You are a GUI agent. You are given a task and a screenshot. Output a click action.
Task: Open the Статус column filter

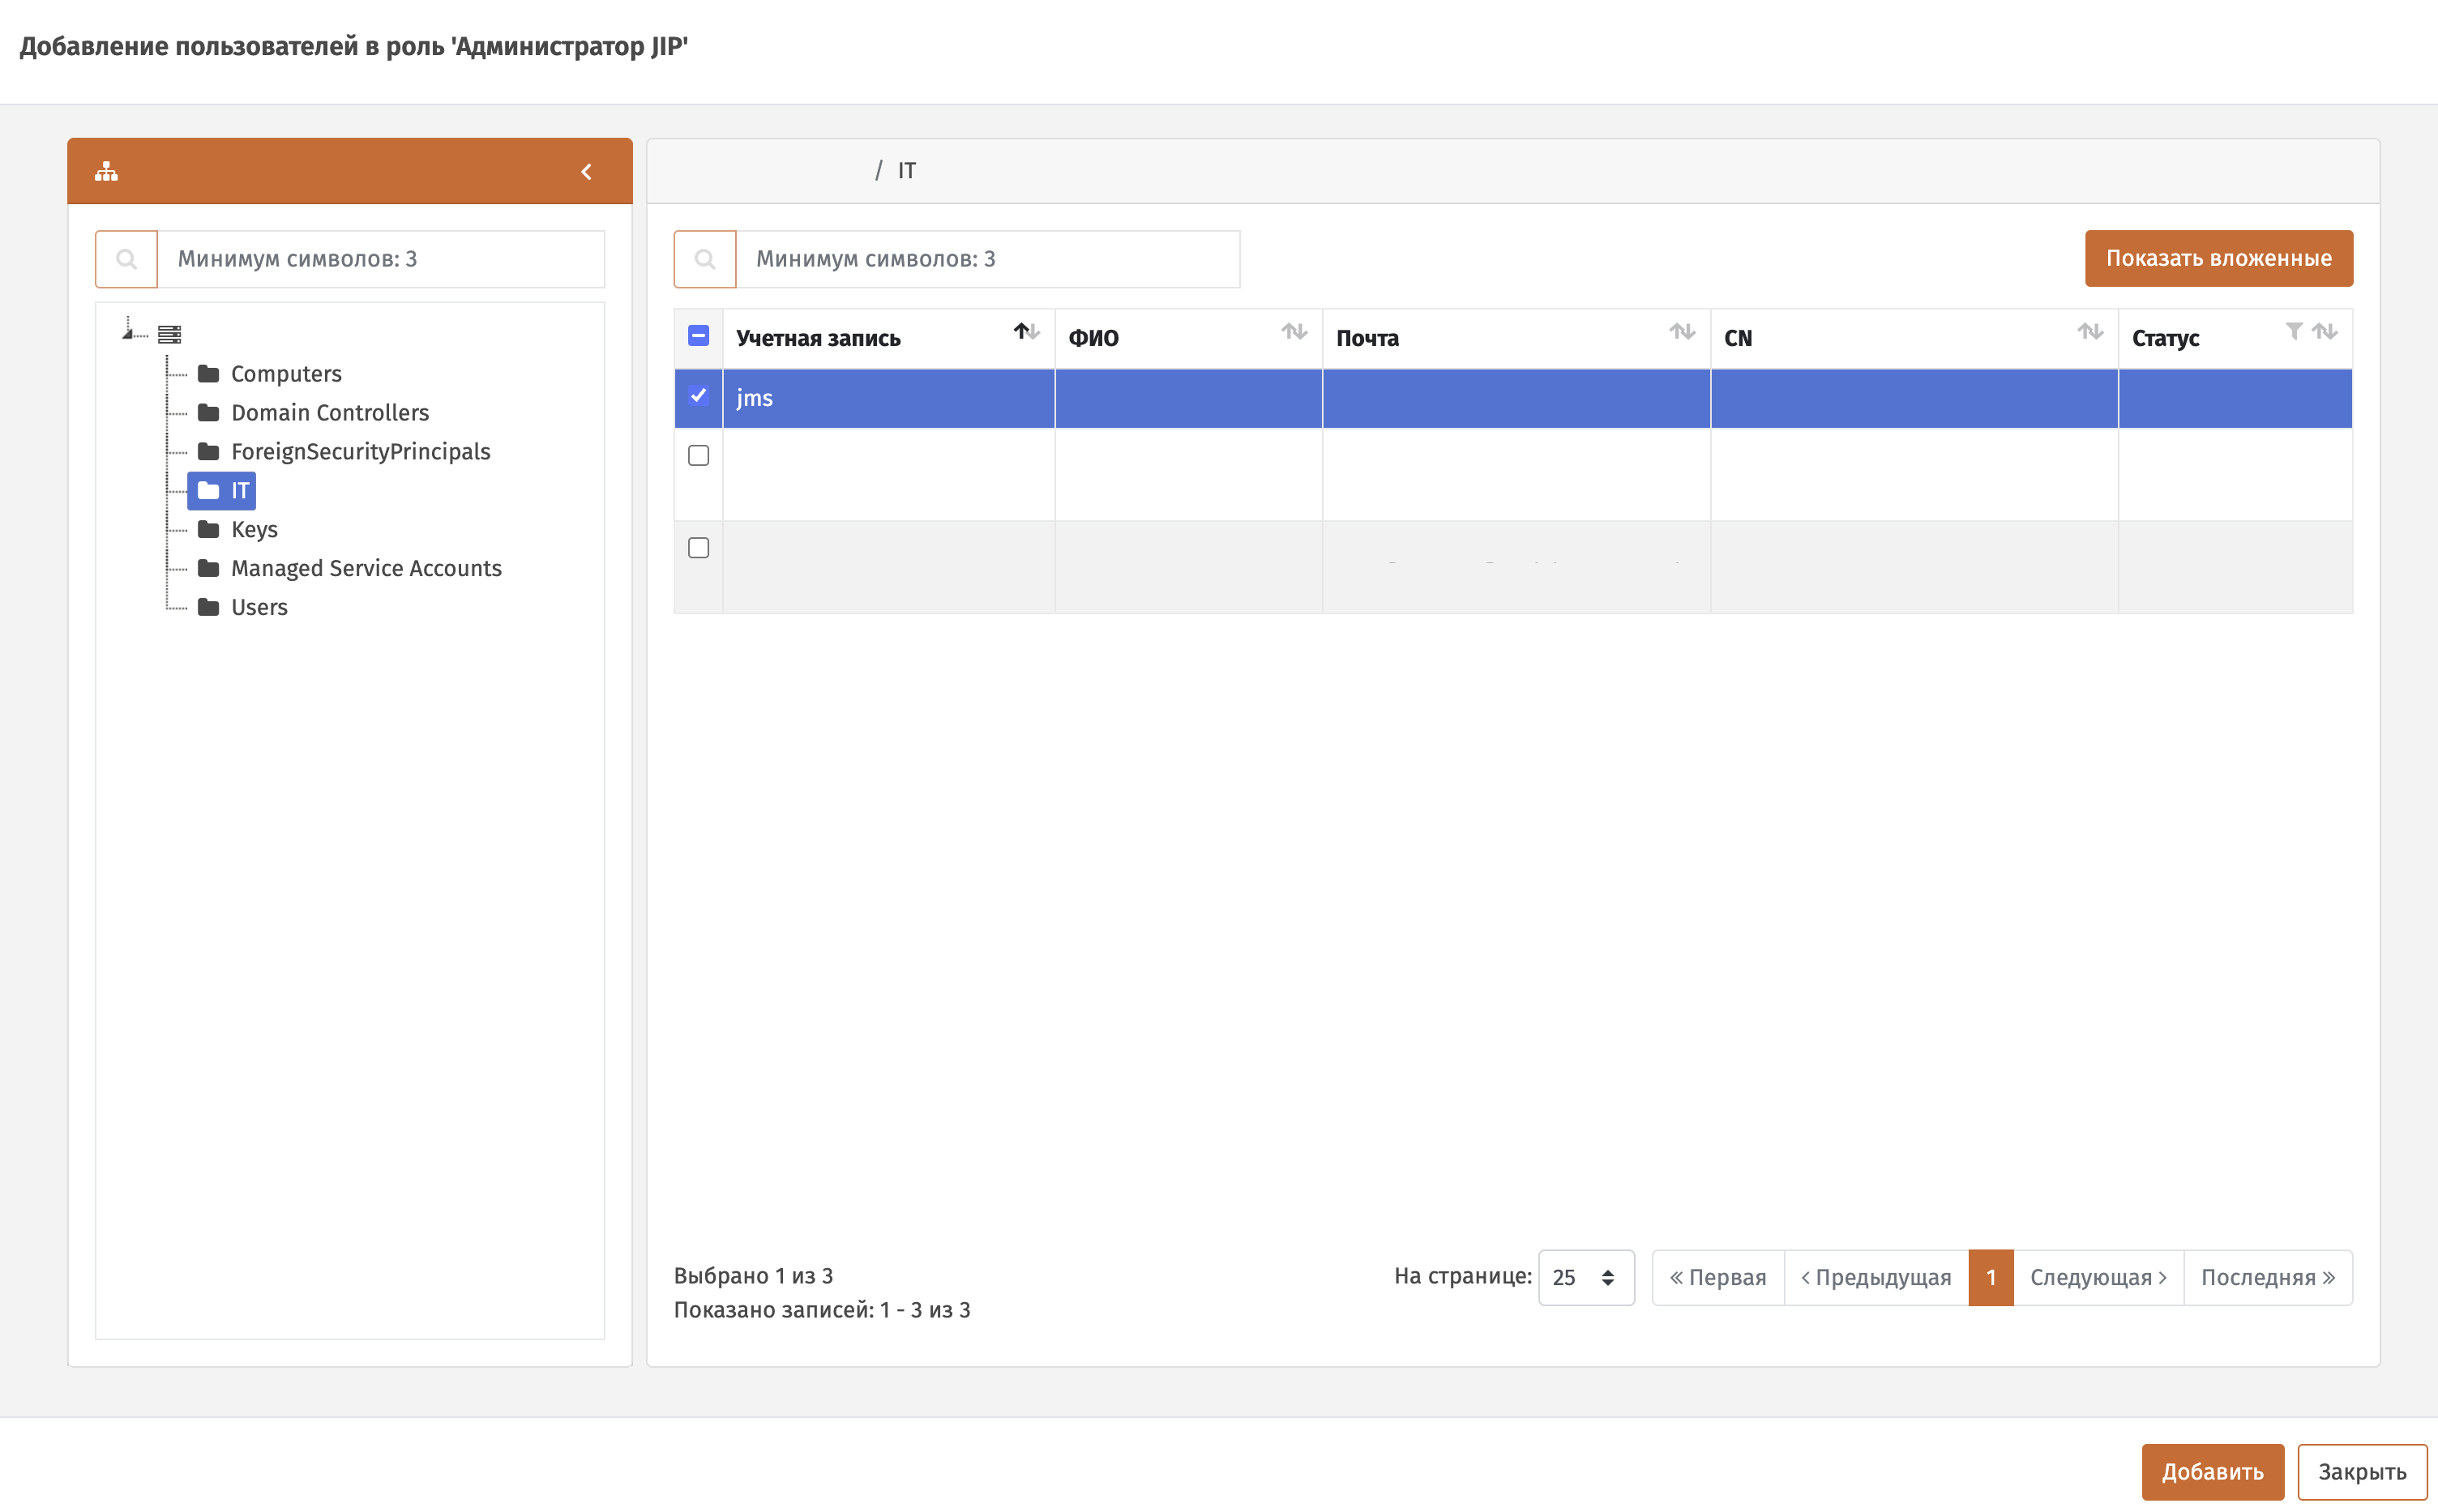[2294, 331]
